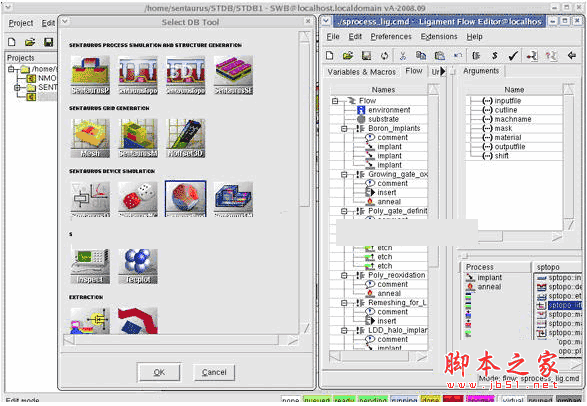Select the NMO project in SWB tree
The image size is (587, 406).
tap(47, 78)
